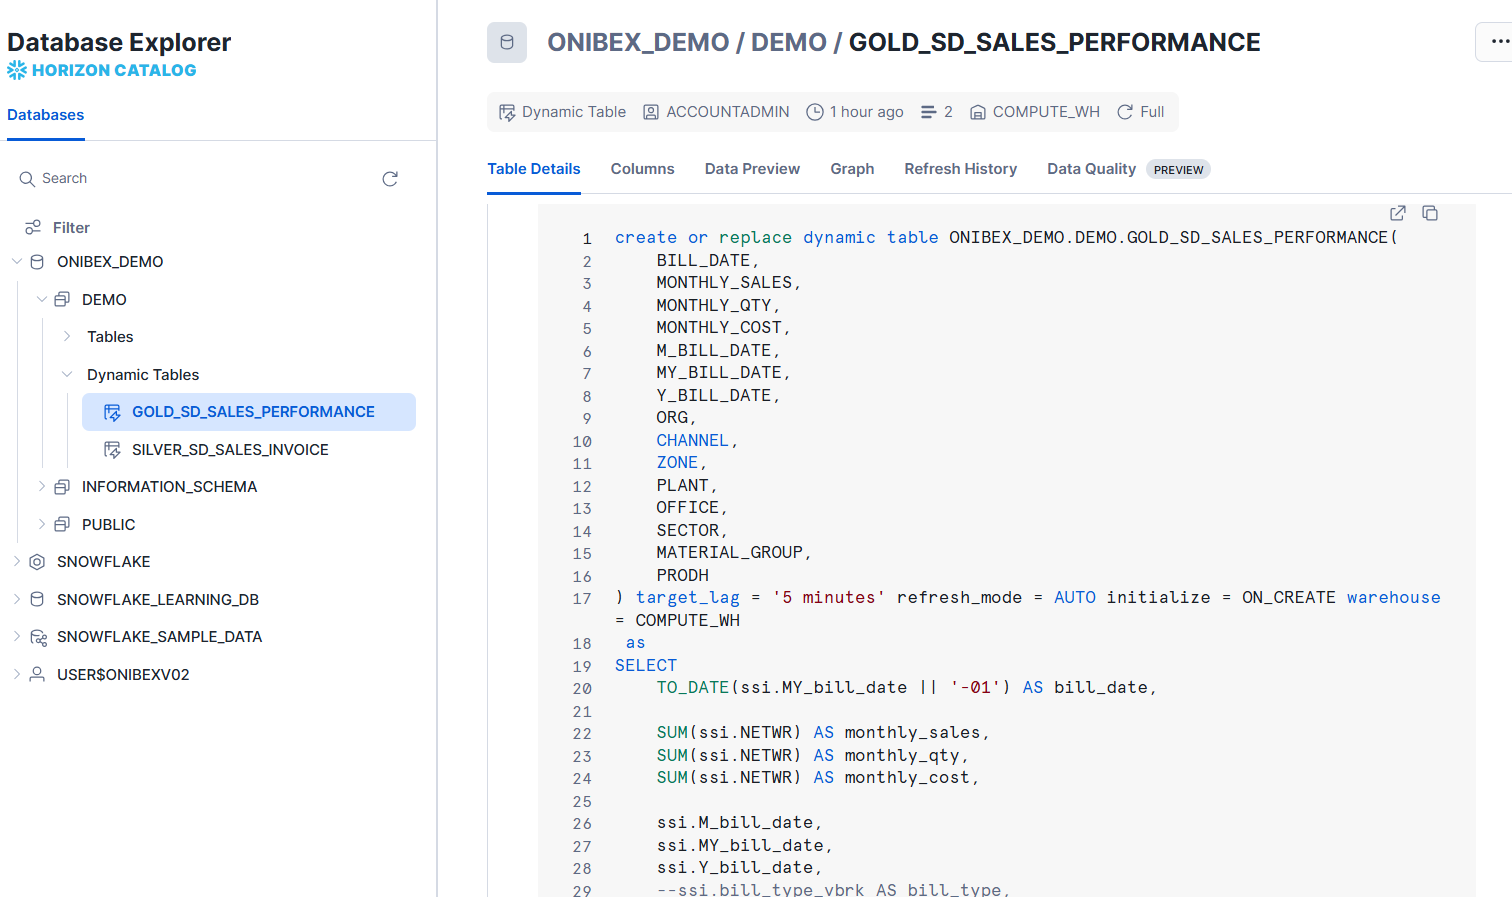Select SILVER_SD_SALES_INVOICE dynamic table

(x=230, y=450)
